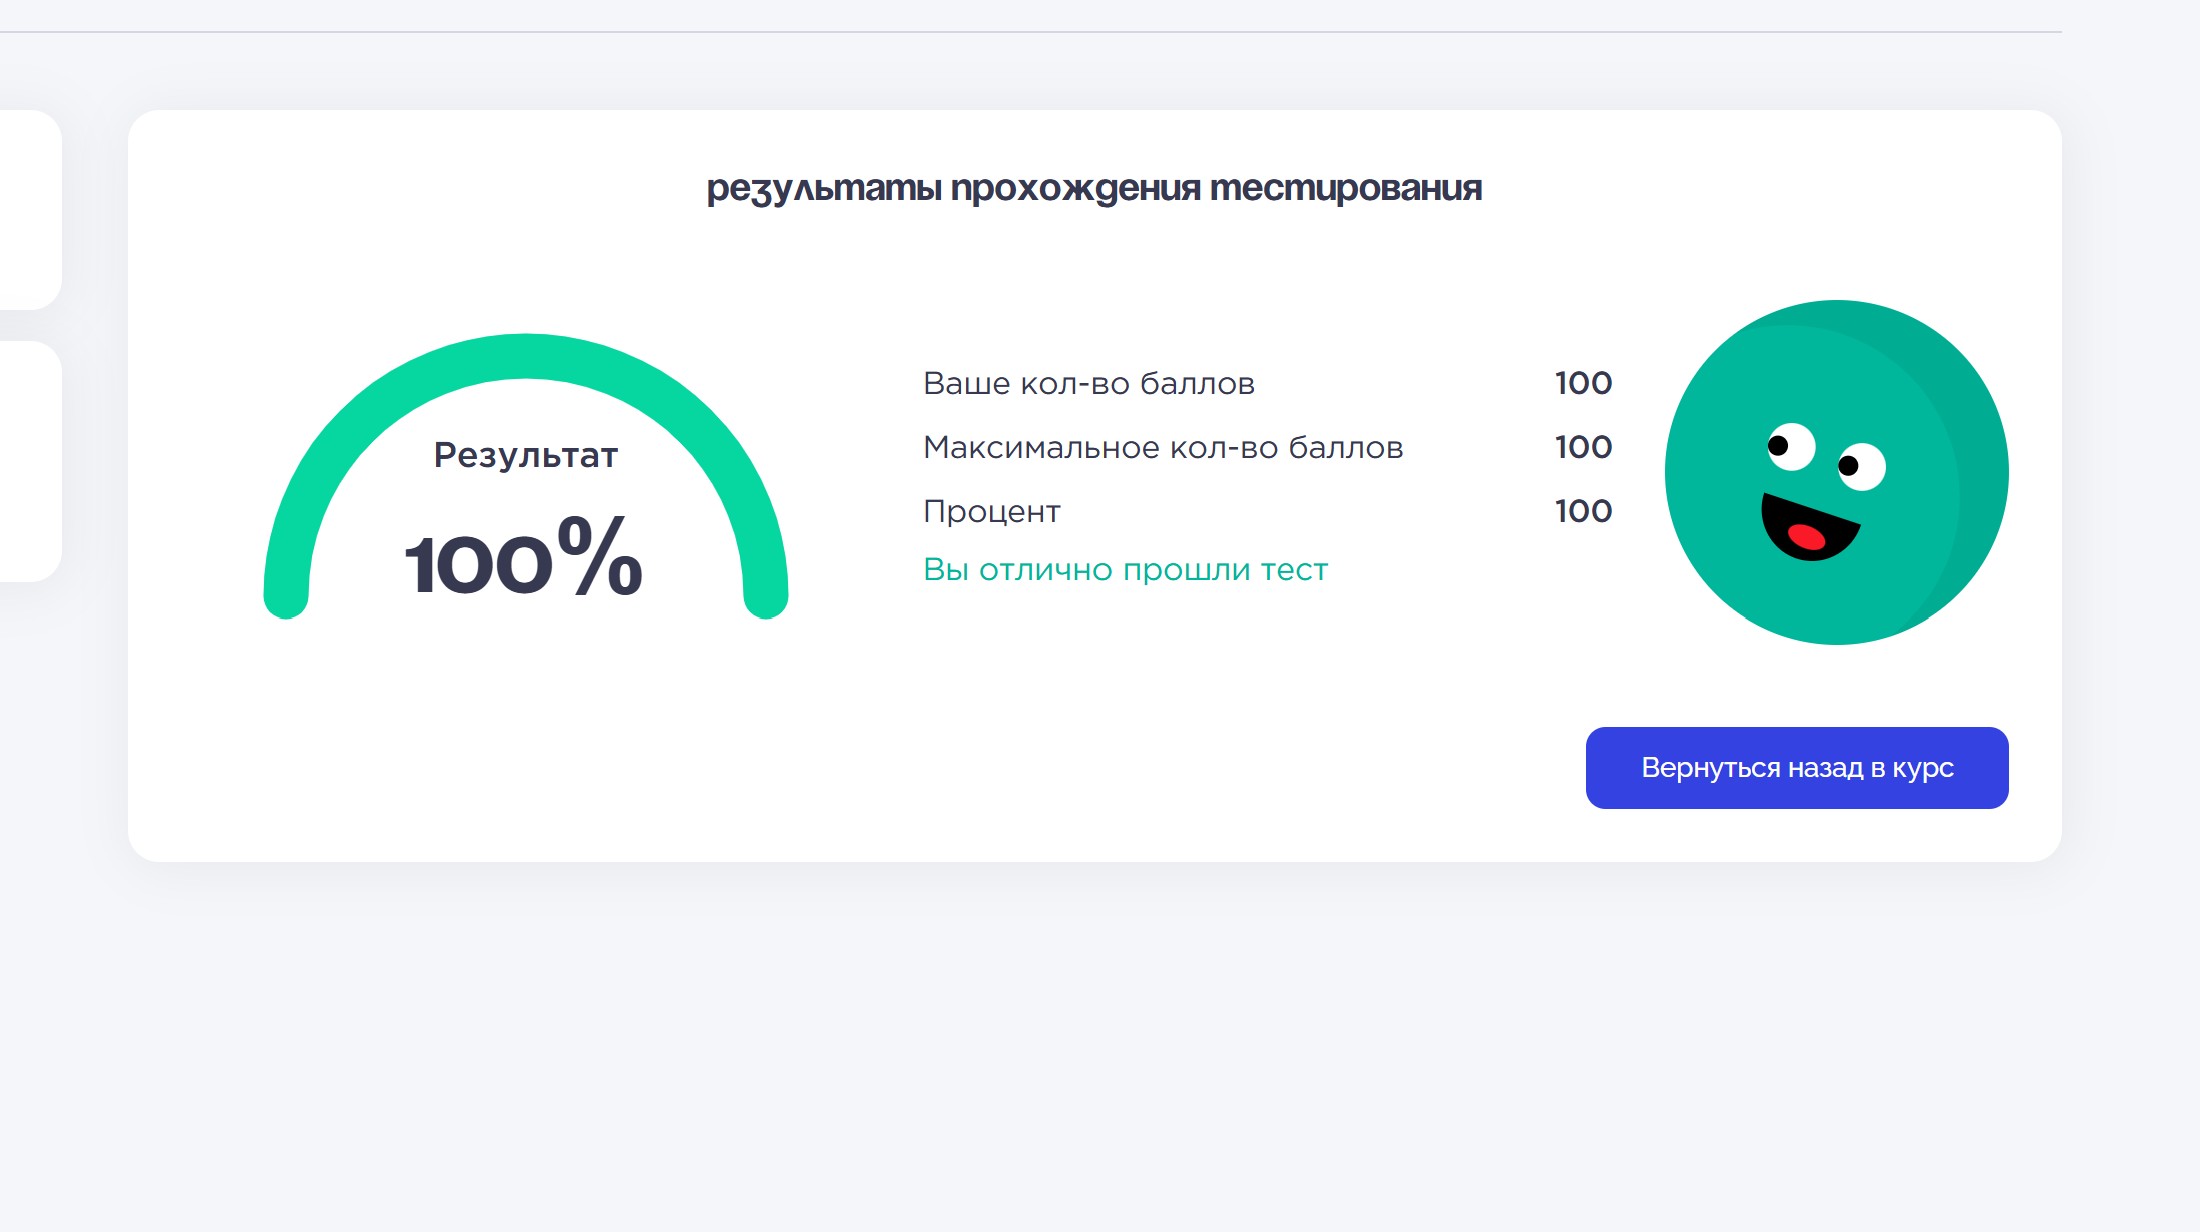Click the large "100%" result value

pos(524,560)
